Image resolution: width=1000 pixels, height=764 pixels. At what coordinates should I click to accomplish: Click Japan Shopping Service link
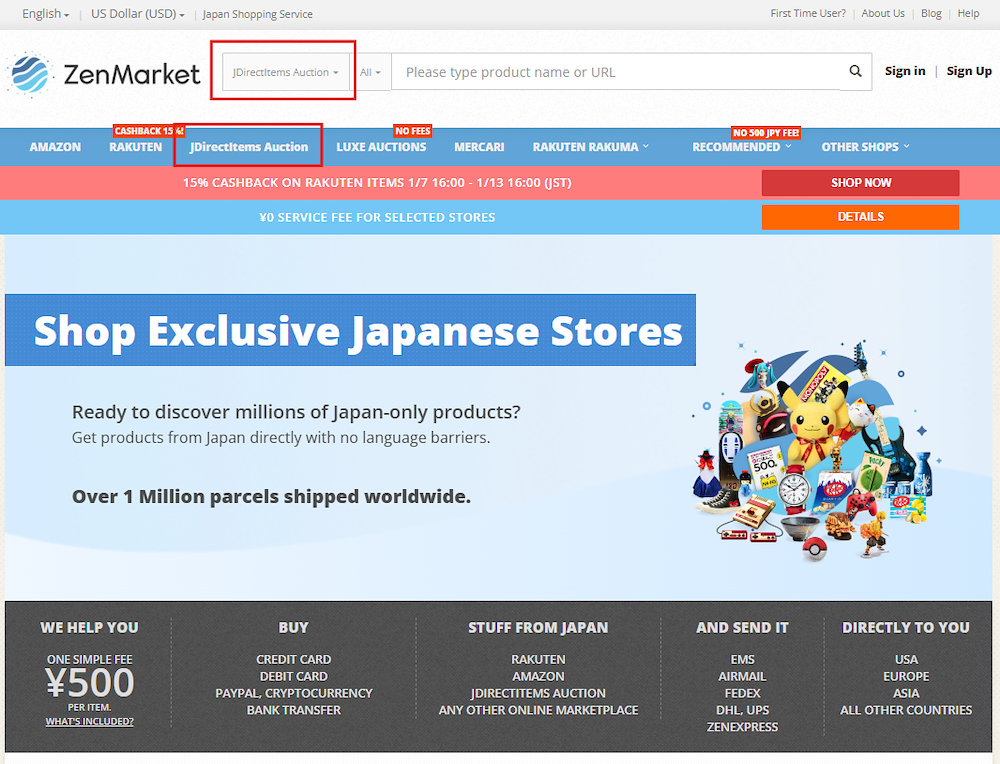(x=258, y=14)
